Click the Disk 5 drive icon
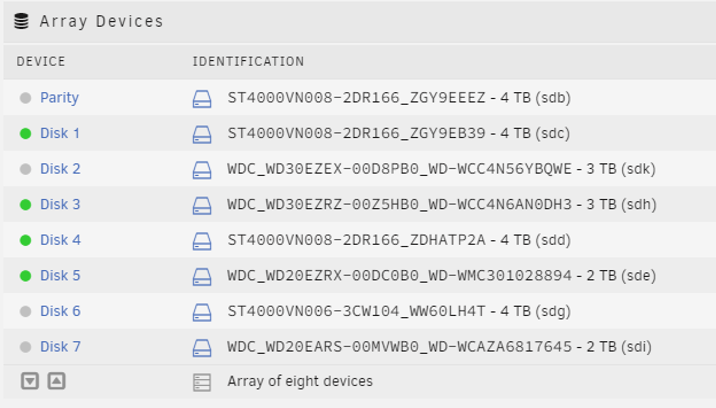The height and width of the screenshot is (408, 716). [x=202, y=277]
